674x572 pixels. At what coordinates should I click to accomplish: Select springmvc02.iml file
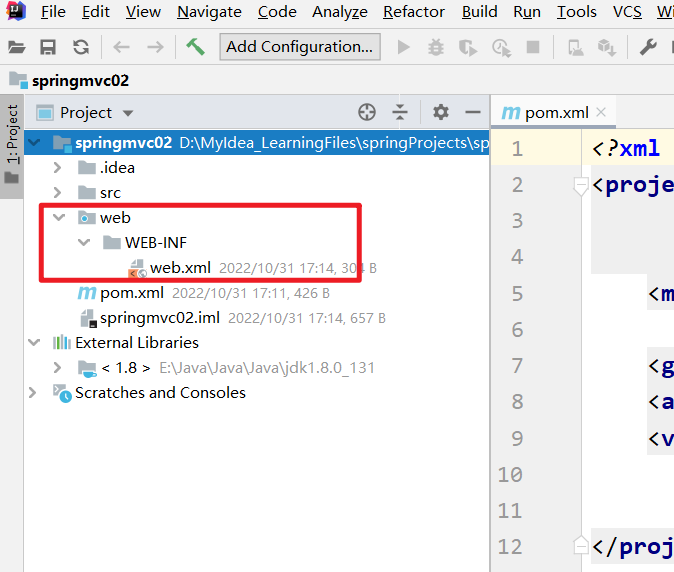pyautogui.click(x=160, y=318)
